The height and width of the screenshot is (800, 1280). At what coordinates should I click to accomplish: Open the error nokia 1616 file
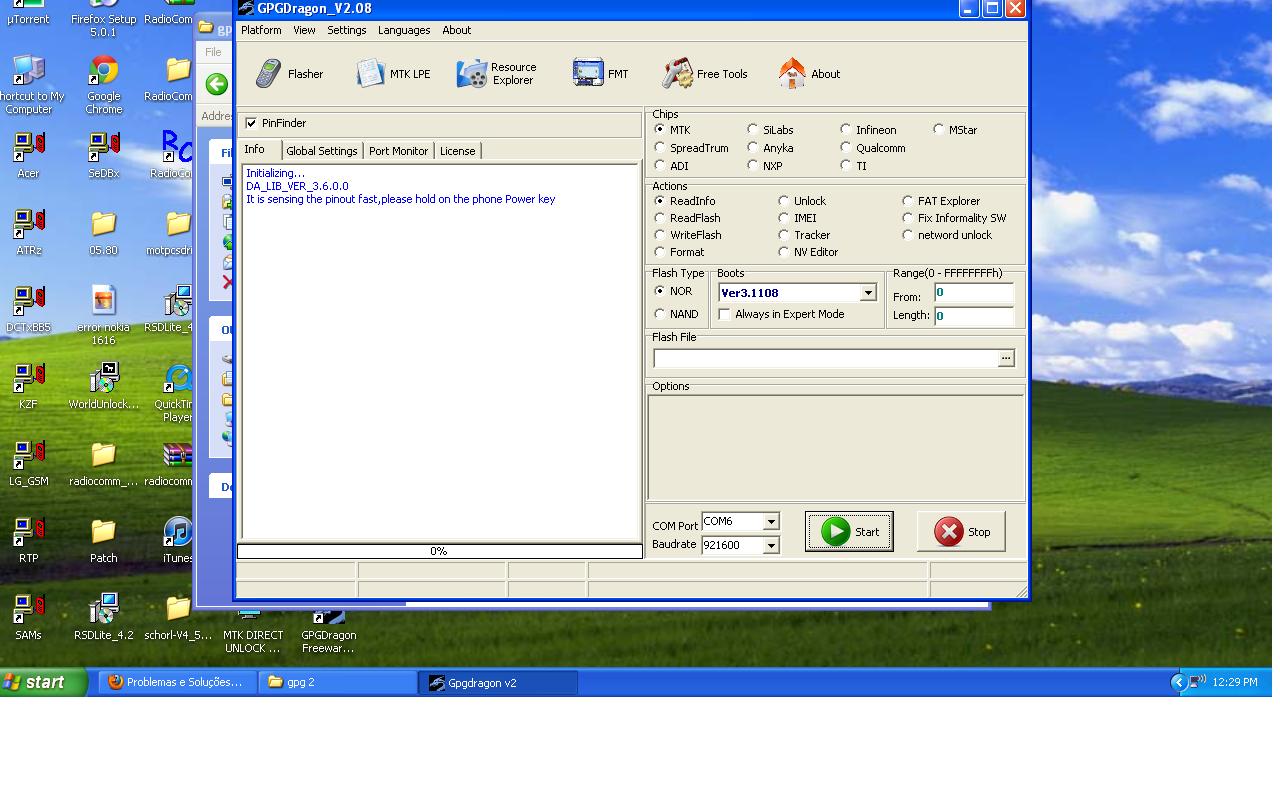(x=103, y=315)
